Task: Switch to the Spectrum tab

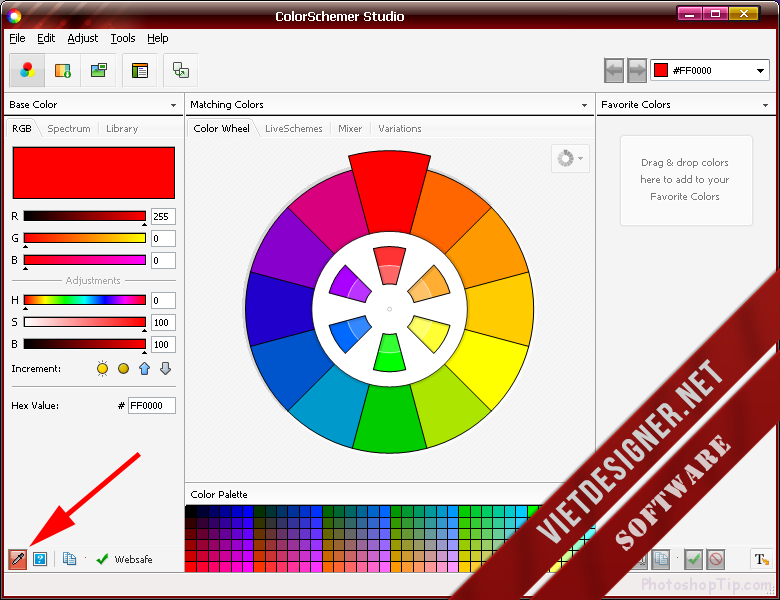Action: pos(69,128)
